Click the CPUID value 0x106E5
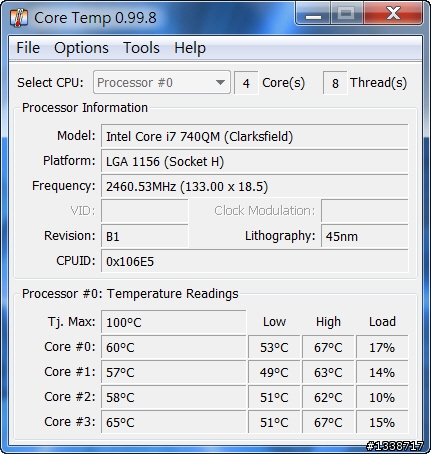This screenshot has width=431, height=454. [x=255, y=261]
